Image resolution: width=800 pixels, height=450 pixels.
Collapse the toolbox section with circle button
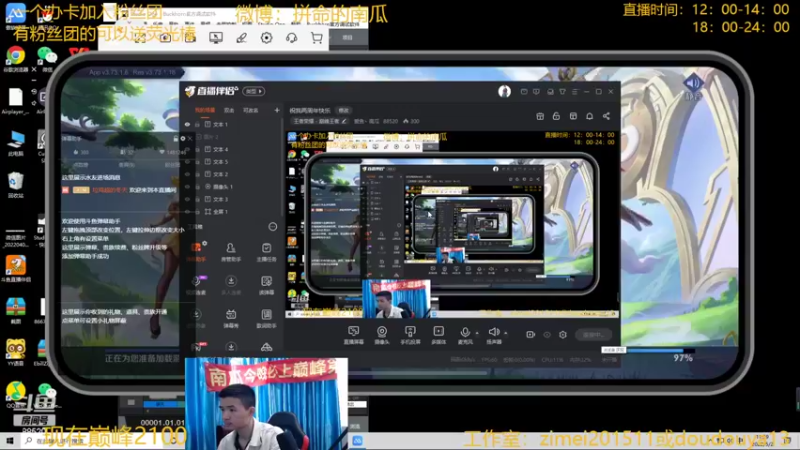pos(272,227)
